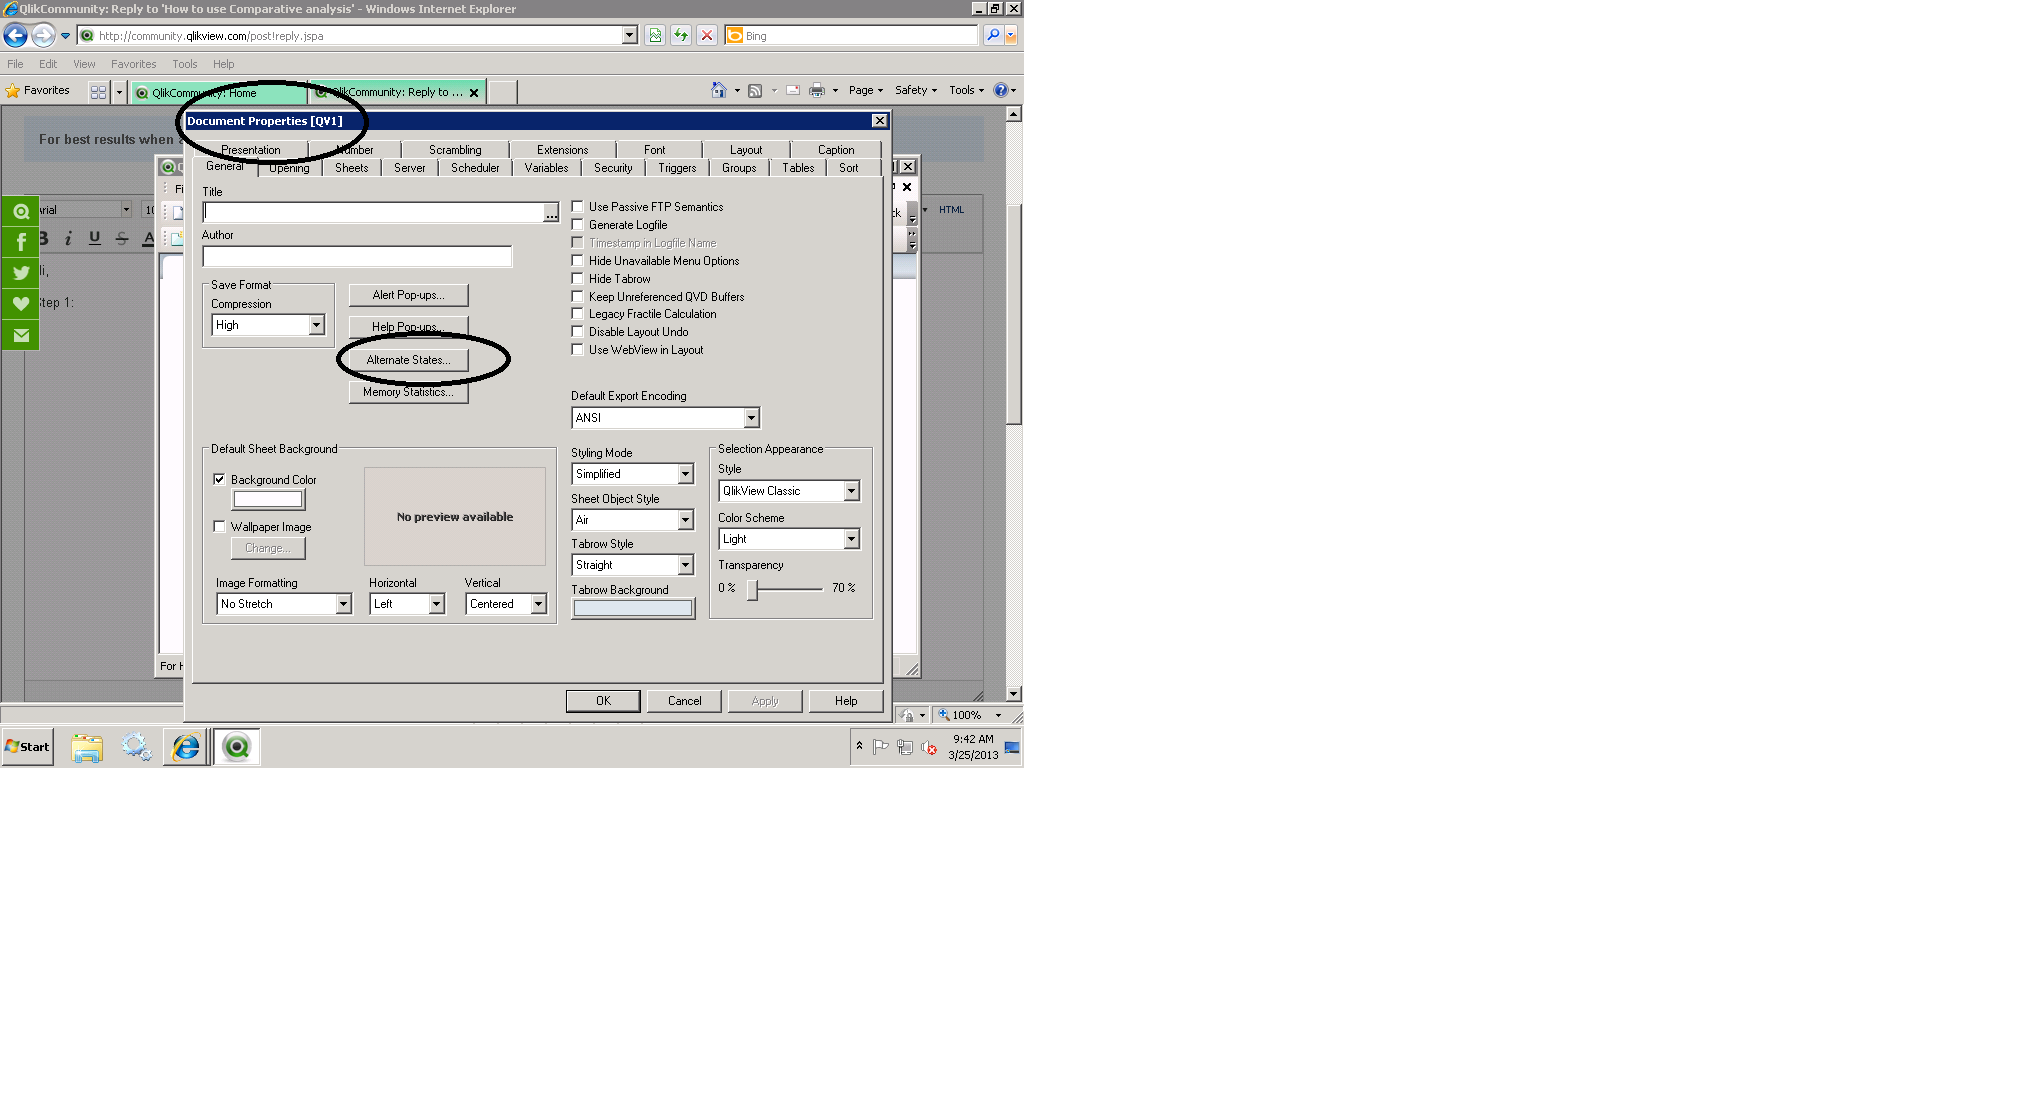Click the Facebook share icon in sidebar
This screenshot has width=2036, height=1118.
(20, 242)
